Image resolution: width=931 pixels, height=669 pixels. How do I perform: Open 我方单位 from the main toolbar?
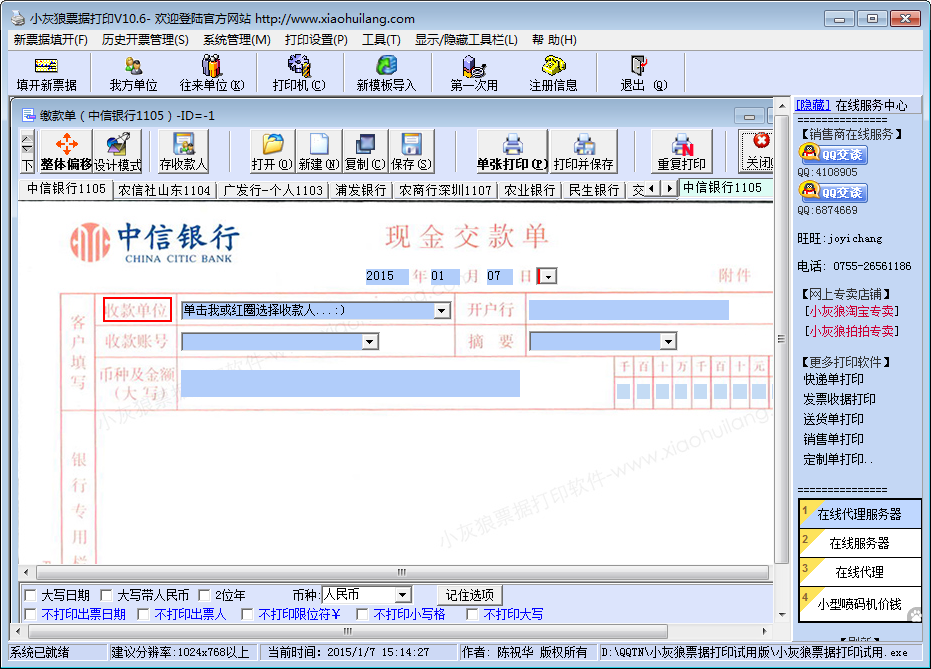click(x=133, y=73)
